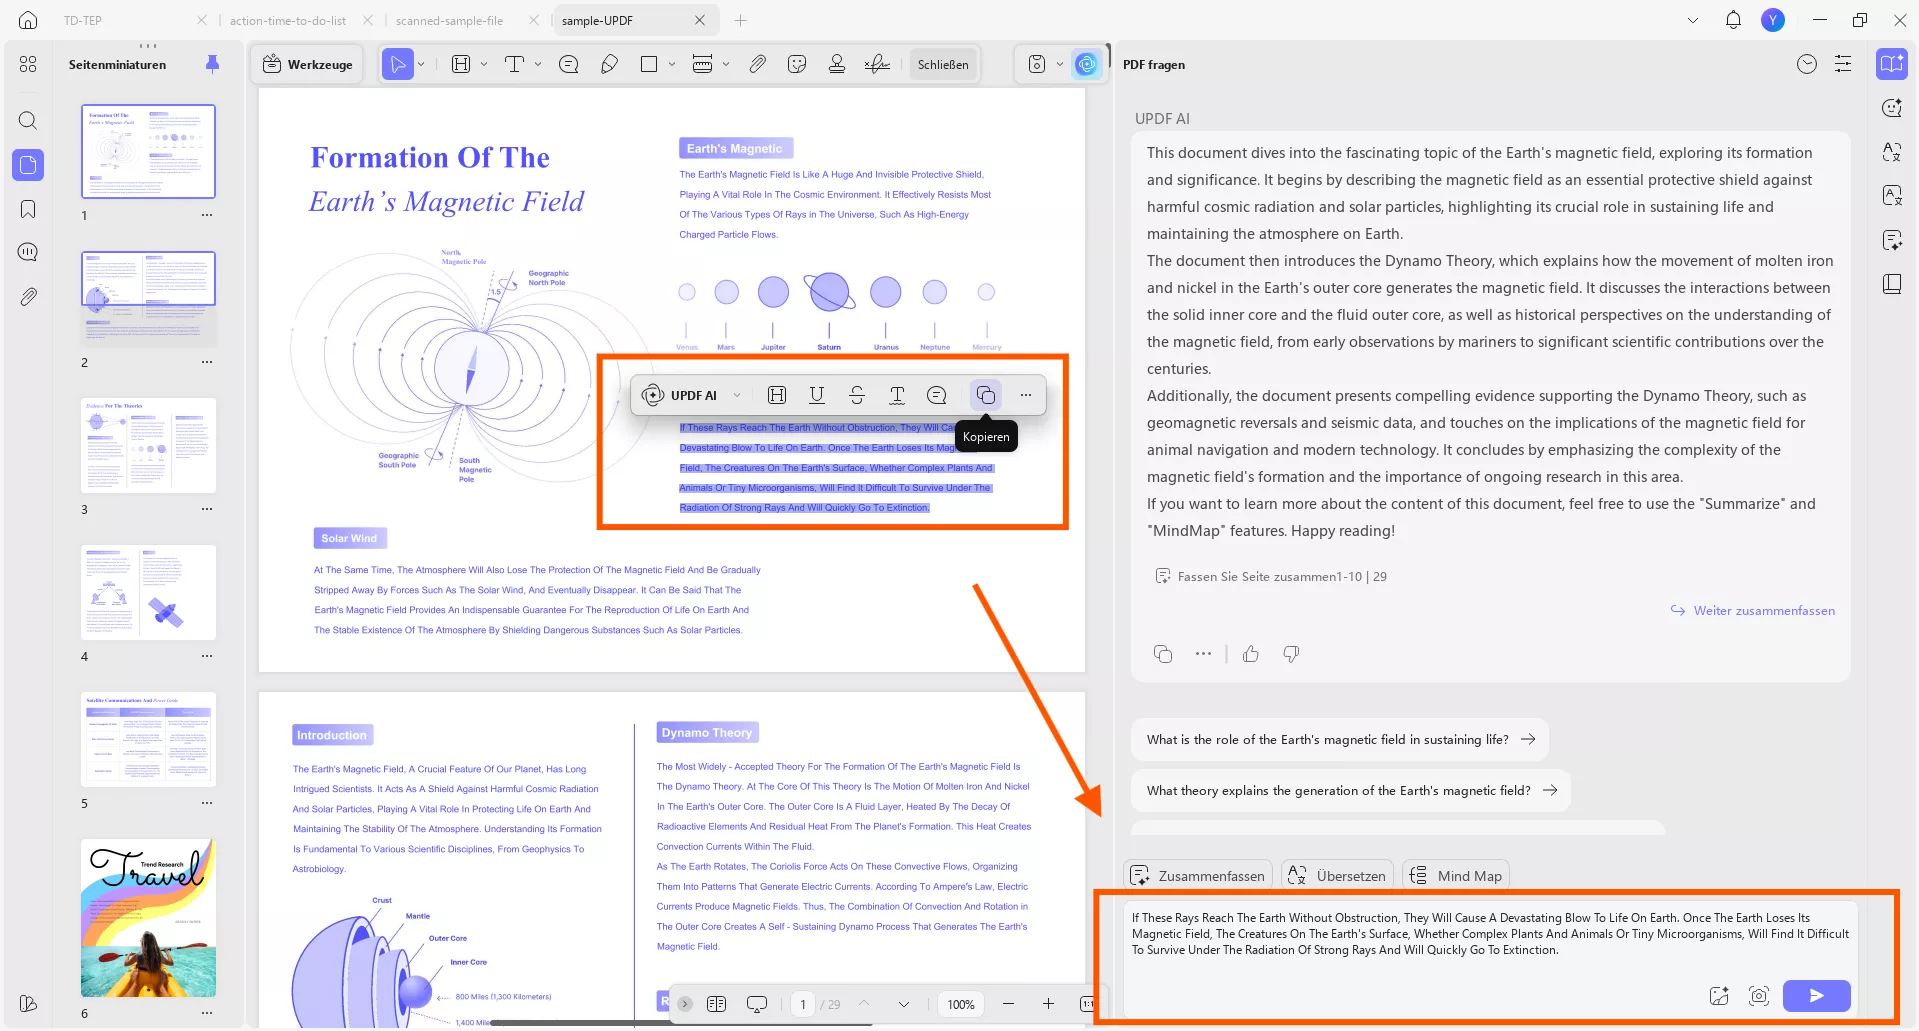Close the sample-UPDF tab
Image resolution: width=1919 pixels, height=1031 pixels.
tap(699, 20)
